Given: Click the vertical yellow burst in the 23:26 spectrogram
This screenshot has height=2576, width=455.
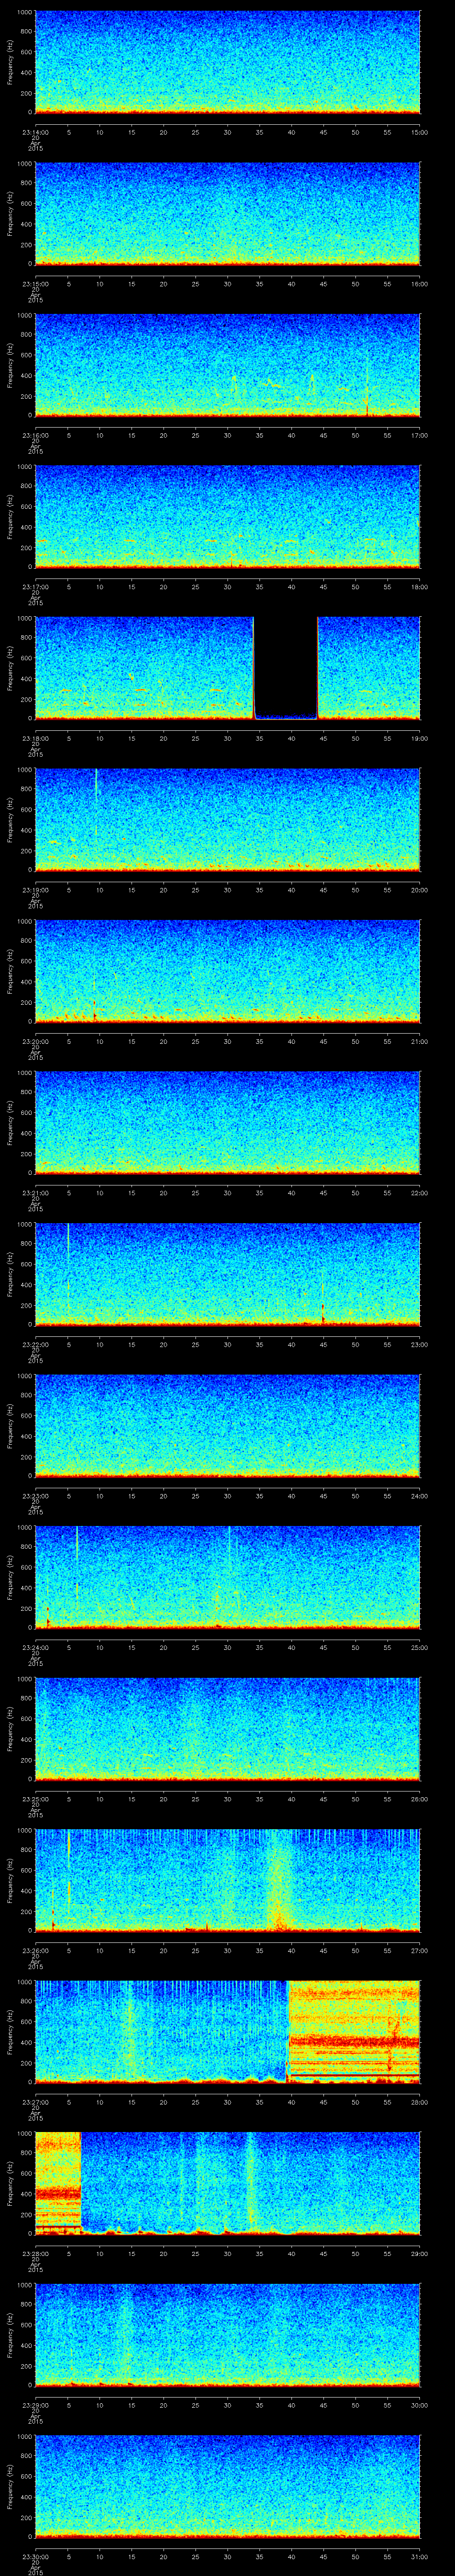Looking at the screenshot, I should click(279, 1880).
